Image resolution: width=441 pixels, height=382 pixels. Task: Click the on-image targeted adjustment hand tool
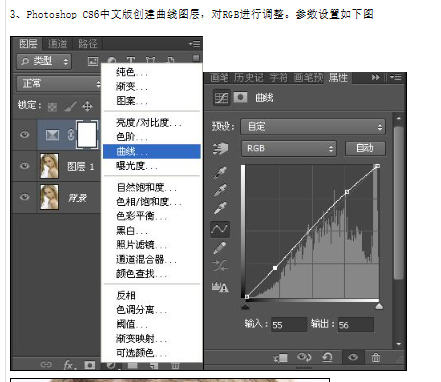pos(221,148)
